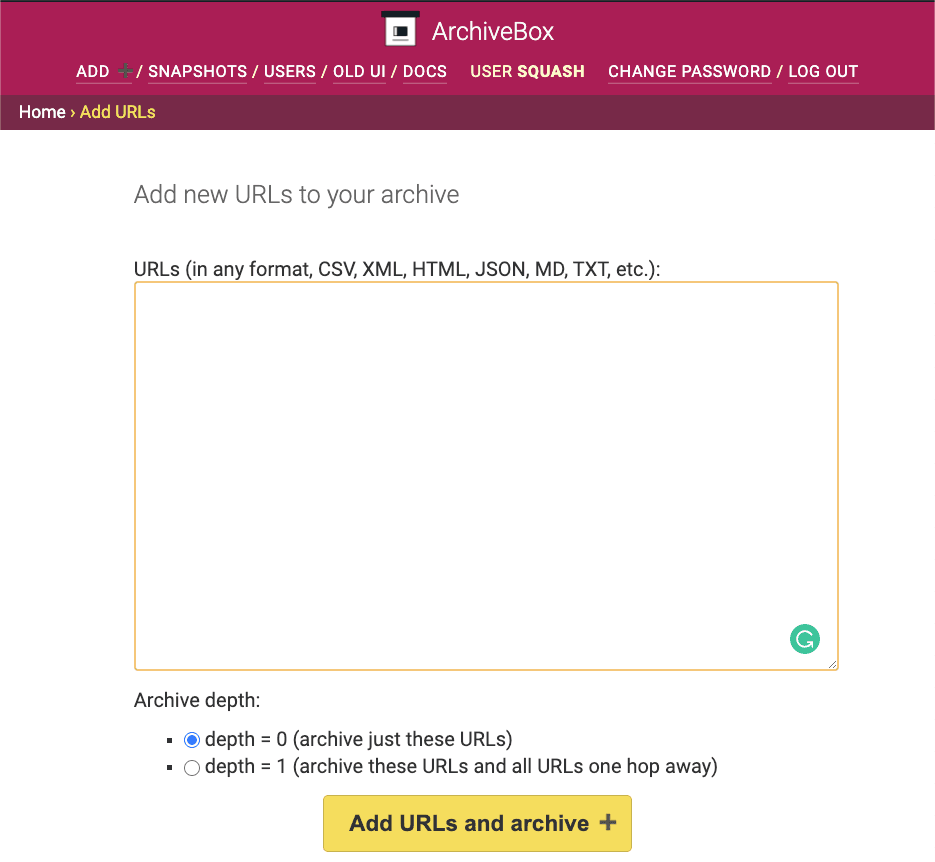Image resolution: width=935 pixels, height=862 pixels.
Task: Select depth = 0 radio option
Action: (x=192, y=740)
